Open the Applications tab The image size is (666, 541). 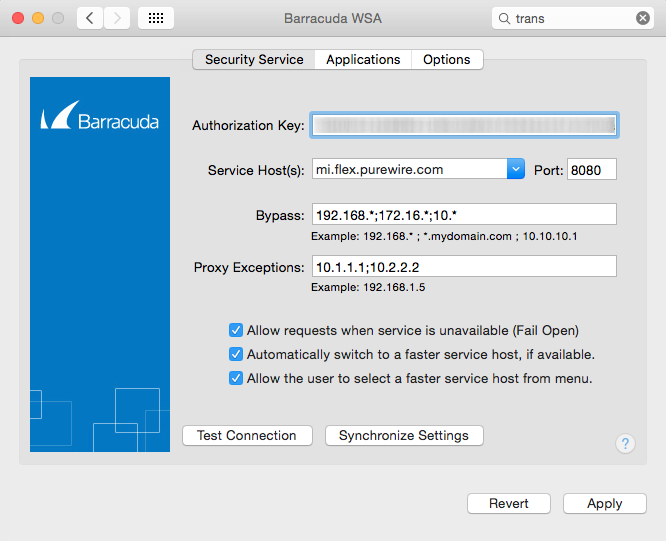pos(363,59)
